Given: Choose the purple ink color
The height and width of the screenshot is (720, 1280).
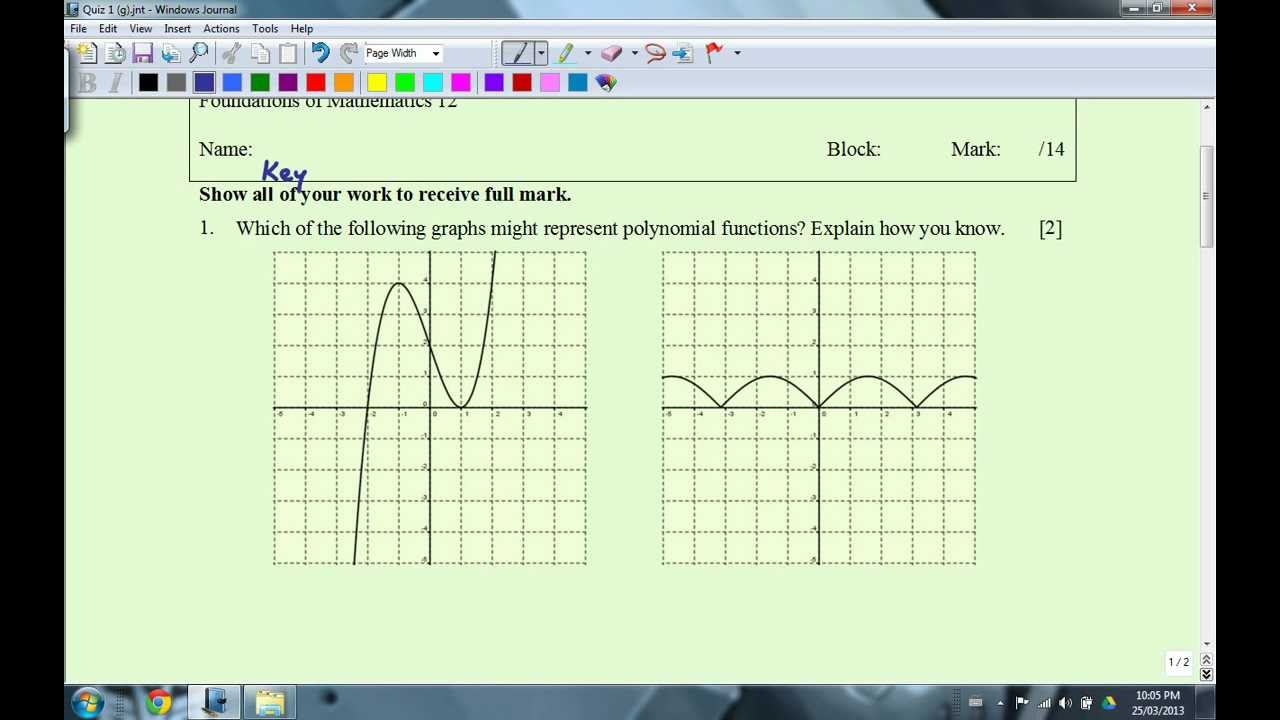Looking at the screenshot, I should 288,83.
